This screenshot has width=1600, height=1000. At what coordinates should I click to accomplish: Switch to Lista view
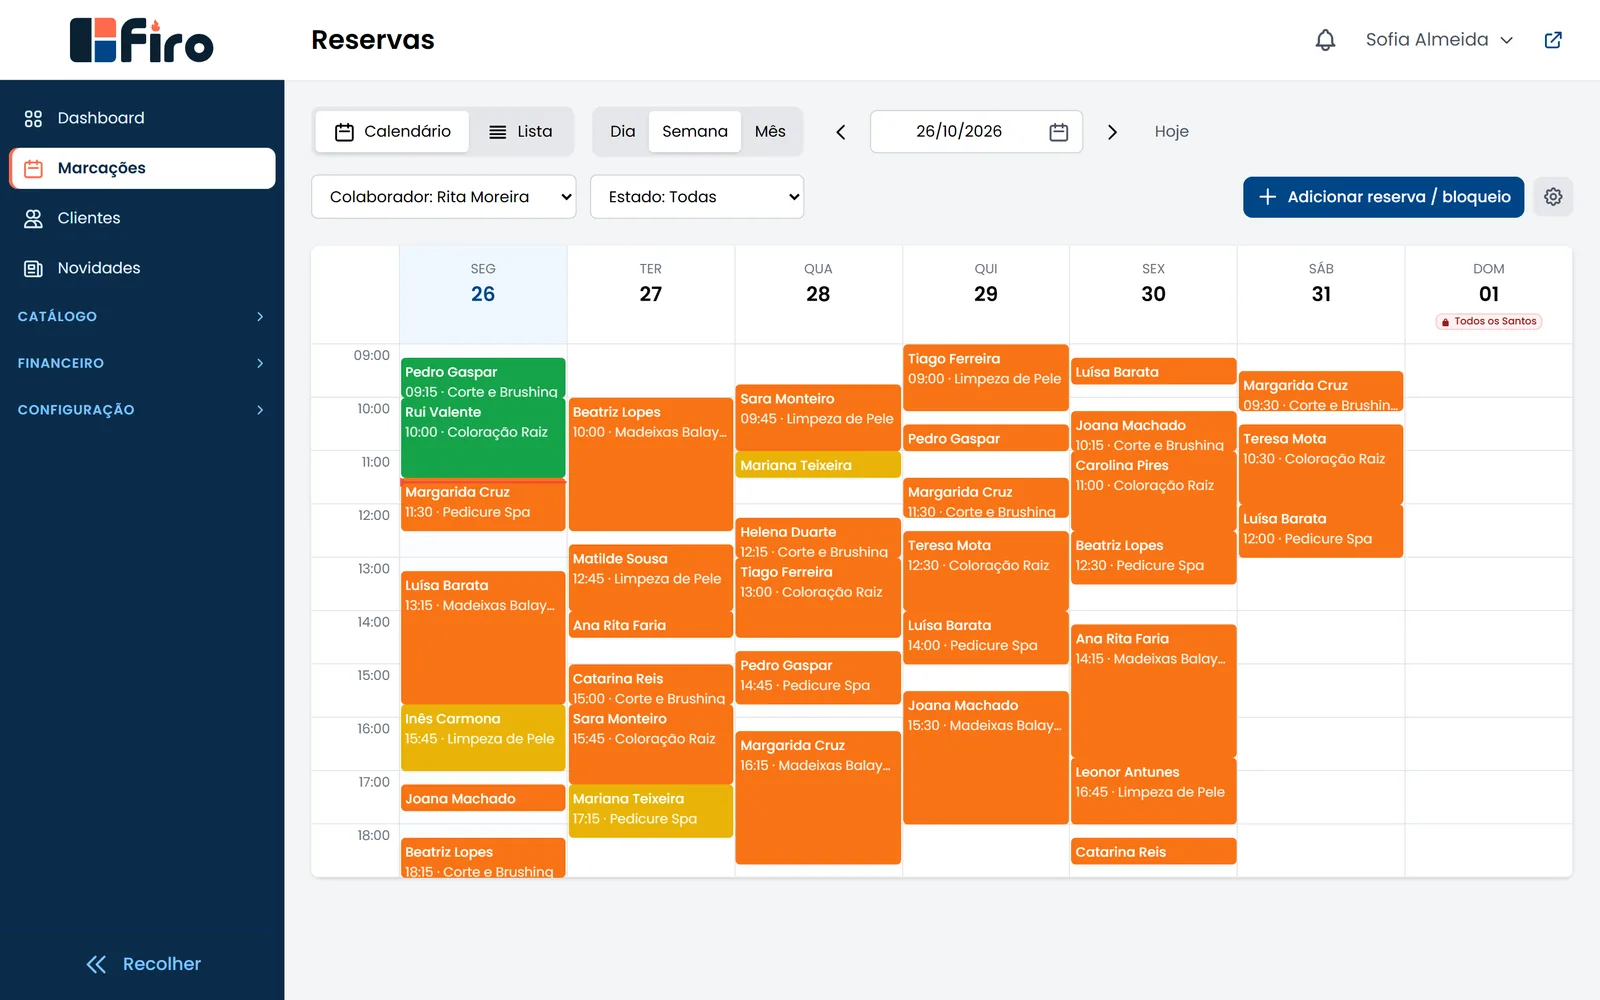[520, 132]
